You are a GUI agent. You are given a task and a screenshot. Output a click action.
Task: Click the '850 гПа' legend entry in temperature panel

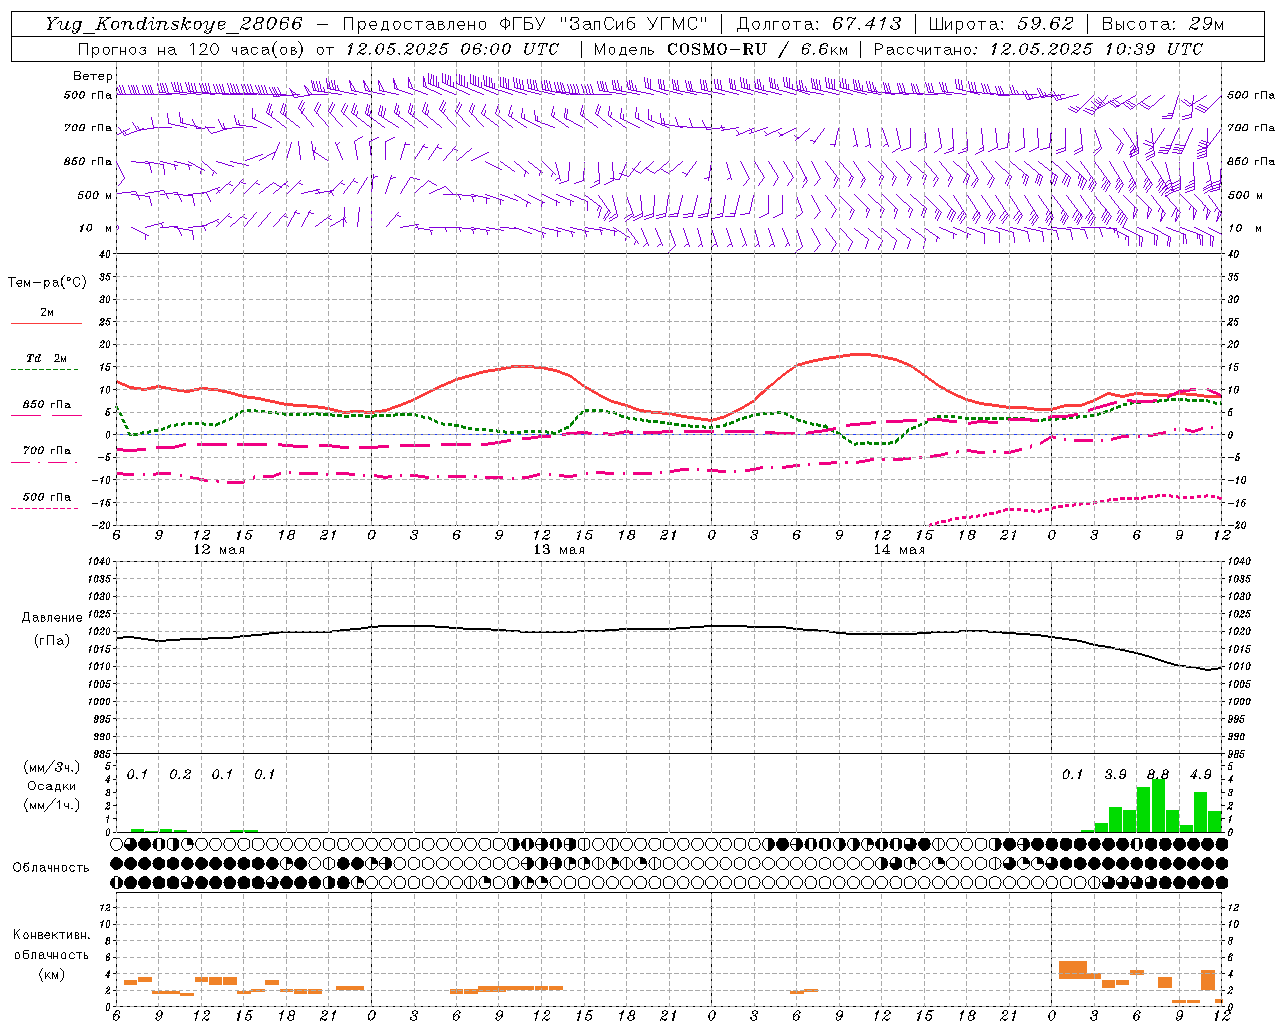[x=47, y=404]
